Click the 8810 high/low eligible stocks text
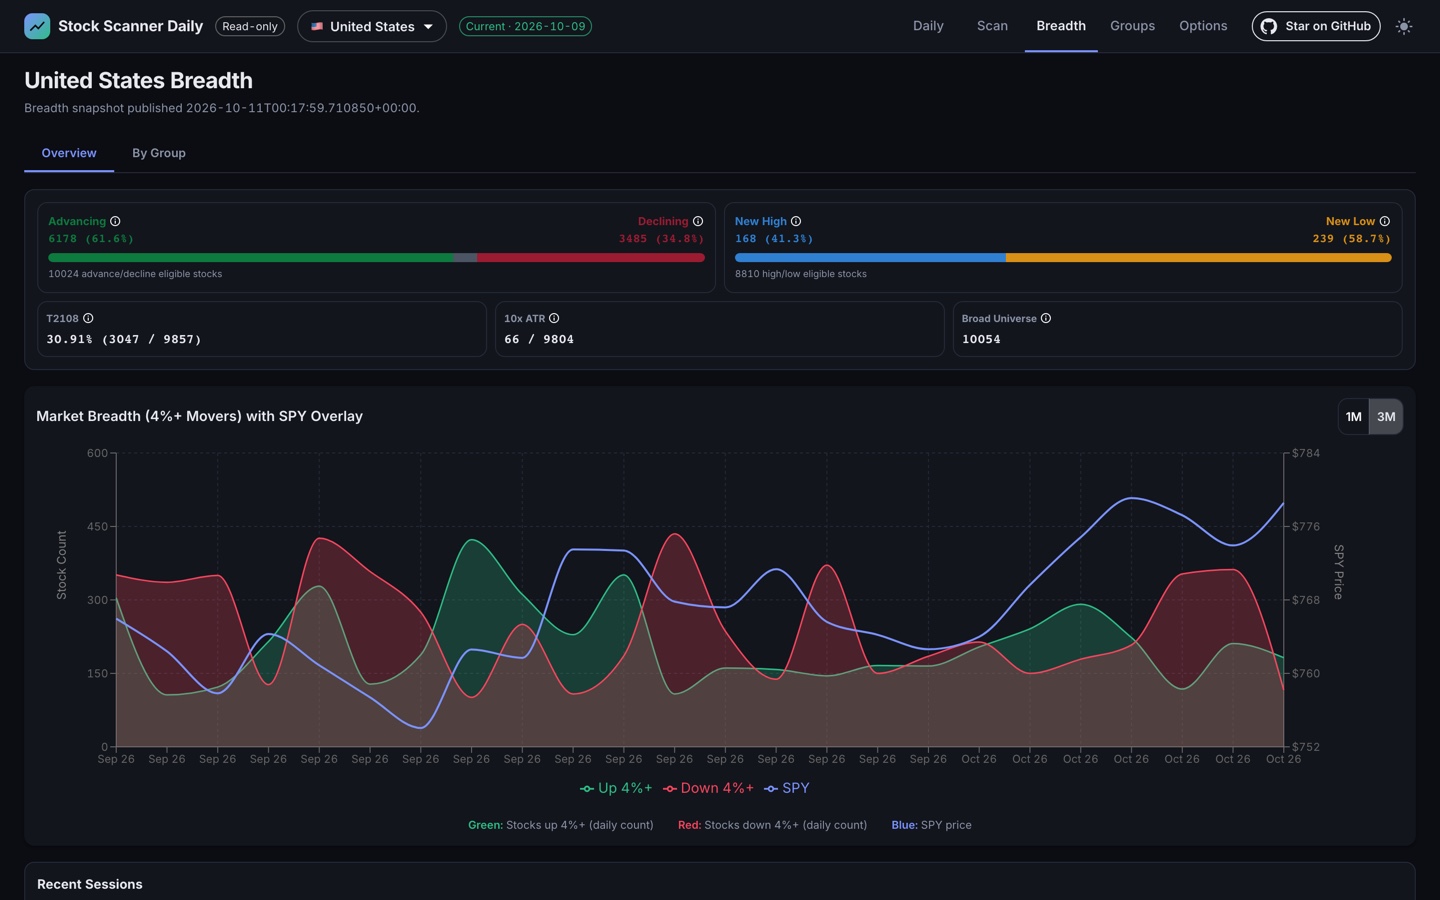This screenshot has height=900, width=1440. pyautogui.click(x=801, y=274)
